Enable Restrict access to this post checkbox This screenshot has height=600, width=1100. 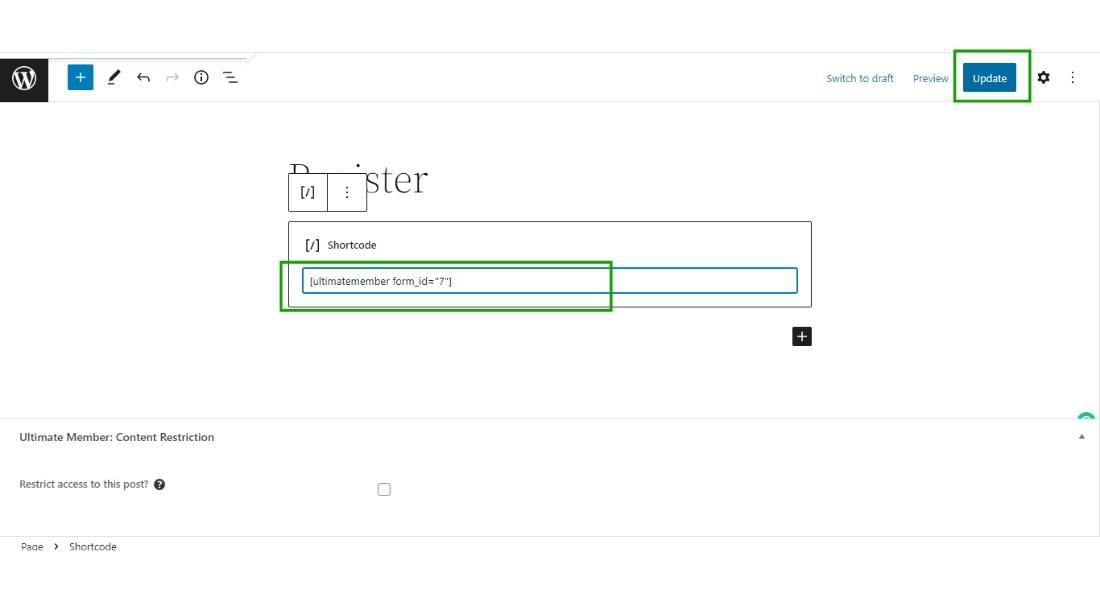point(384,489)
